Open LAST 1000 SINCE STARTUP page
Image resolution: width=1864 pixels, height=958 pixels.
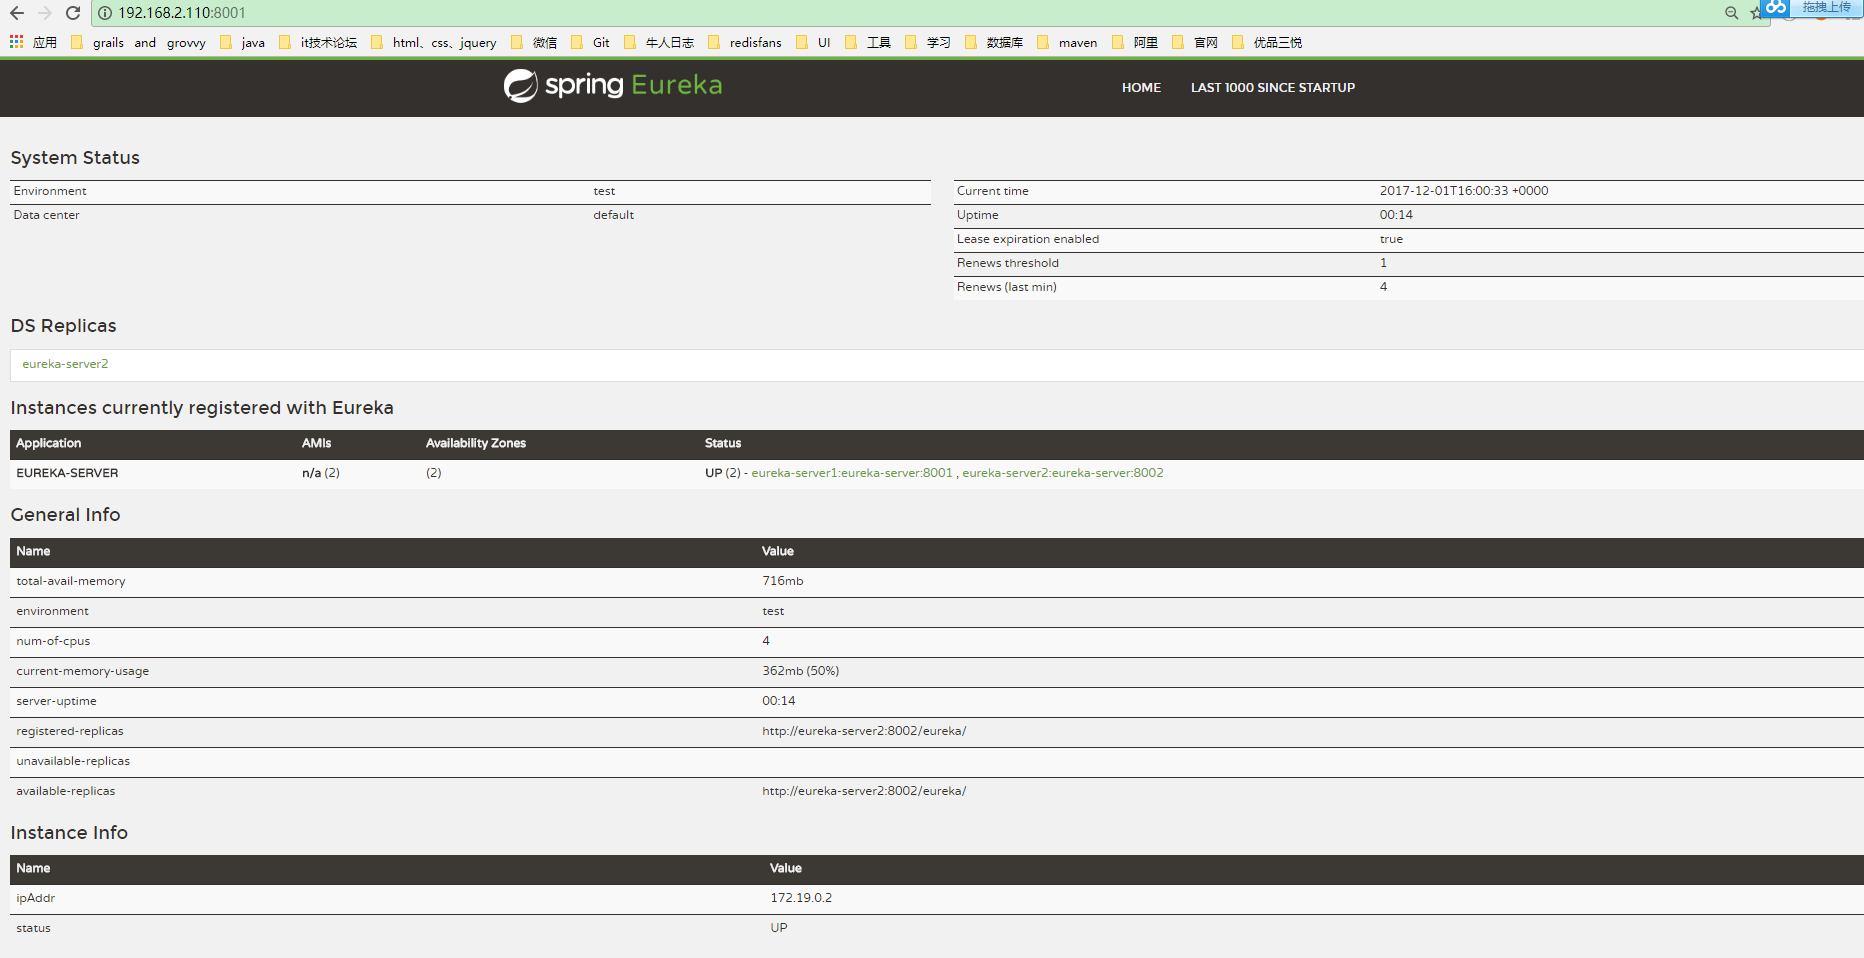(1273, 88)
